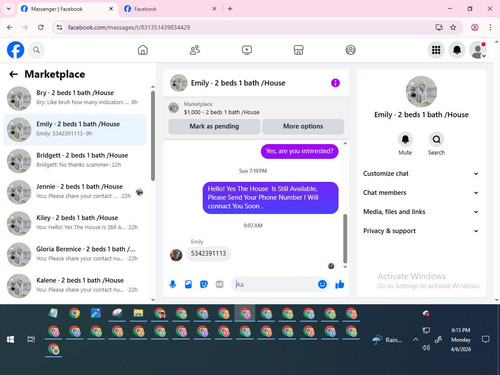Click the chat header title Emily - 2 beds
Screen dimensions: 500x375
click(x=238, y=83)
